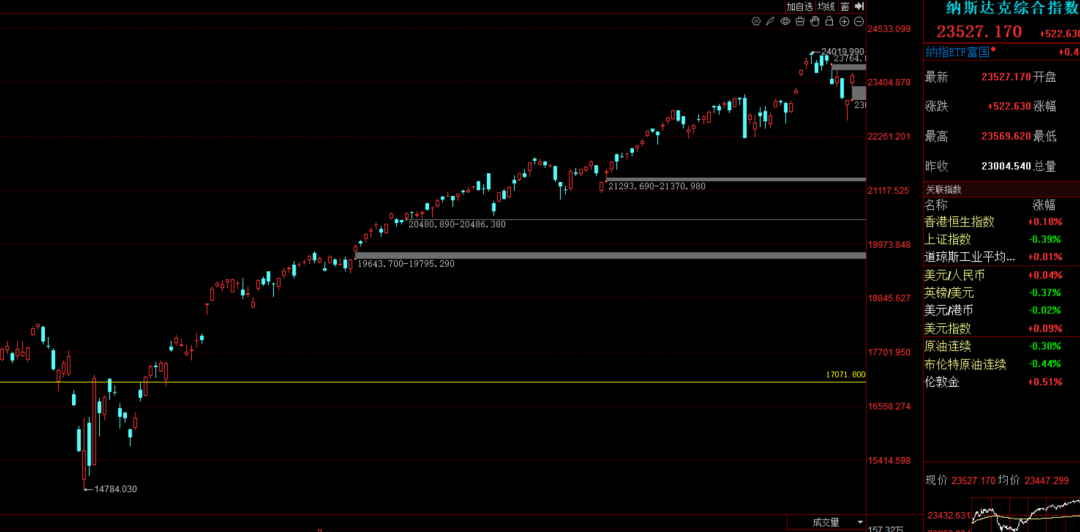Collapse the side panel with arrow icon
Image resolution: width=1080 pixels, height=532 pixels.
[x=859, y=6]
